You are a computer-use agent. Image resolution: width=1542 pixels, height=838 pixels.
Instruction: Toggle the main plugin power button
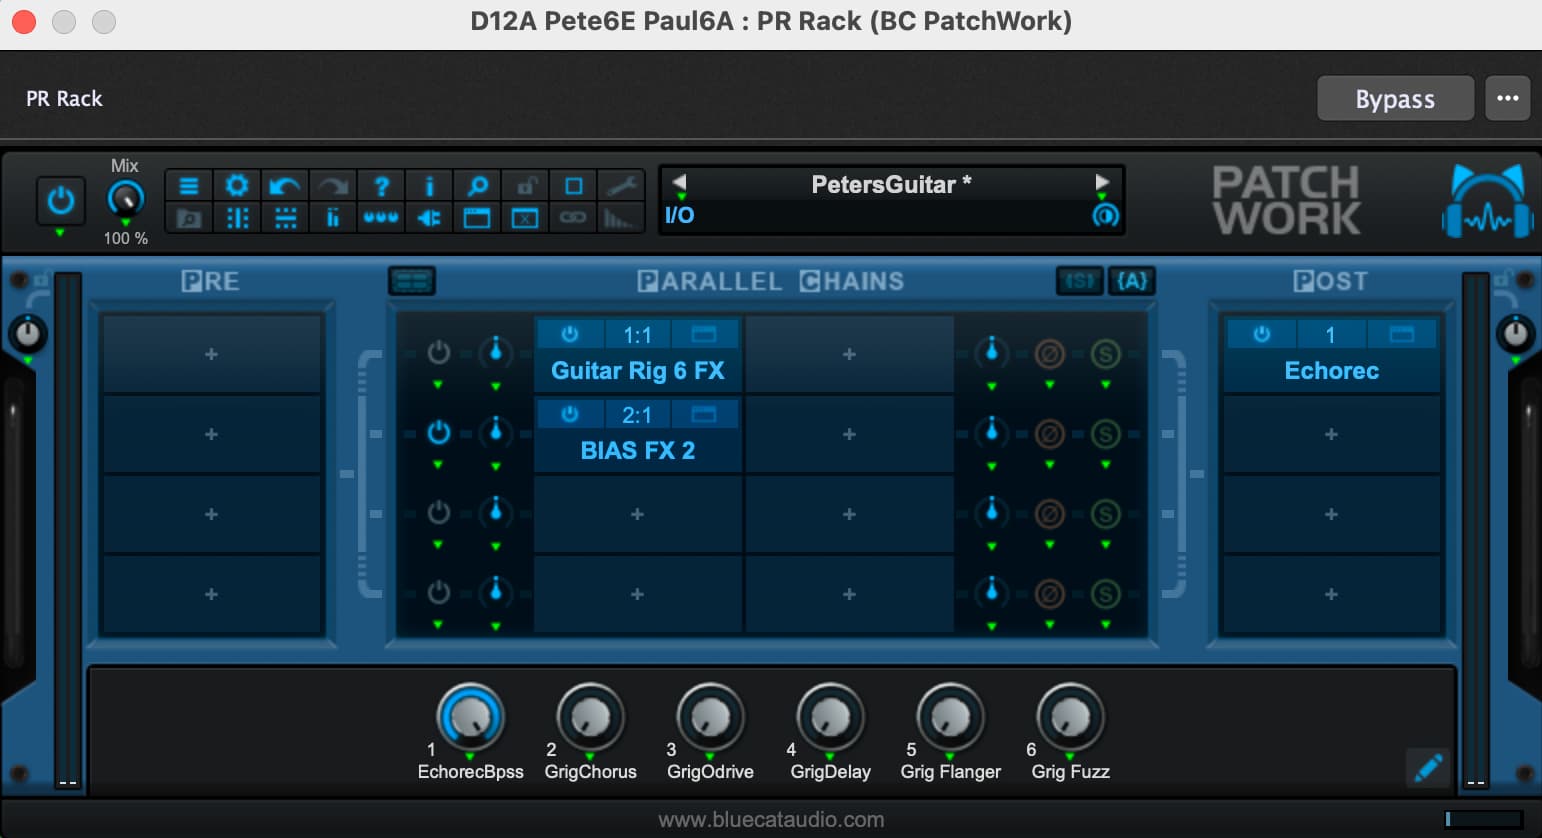61,201
